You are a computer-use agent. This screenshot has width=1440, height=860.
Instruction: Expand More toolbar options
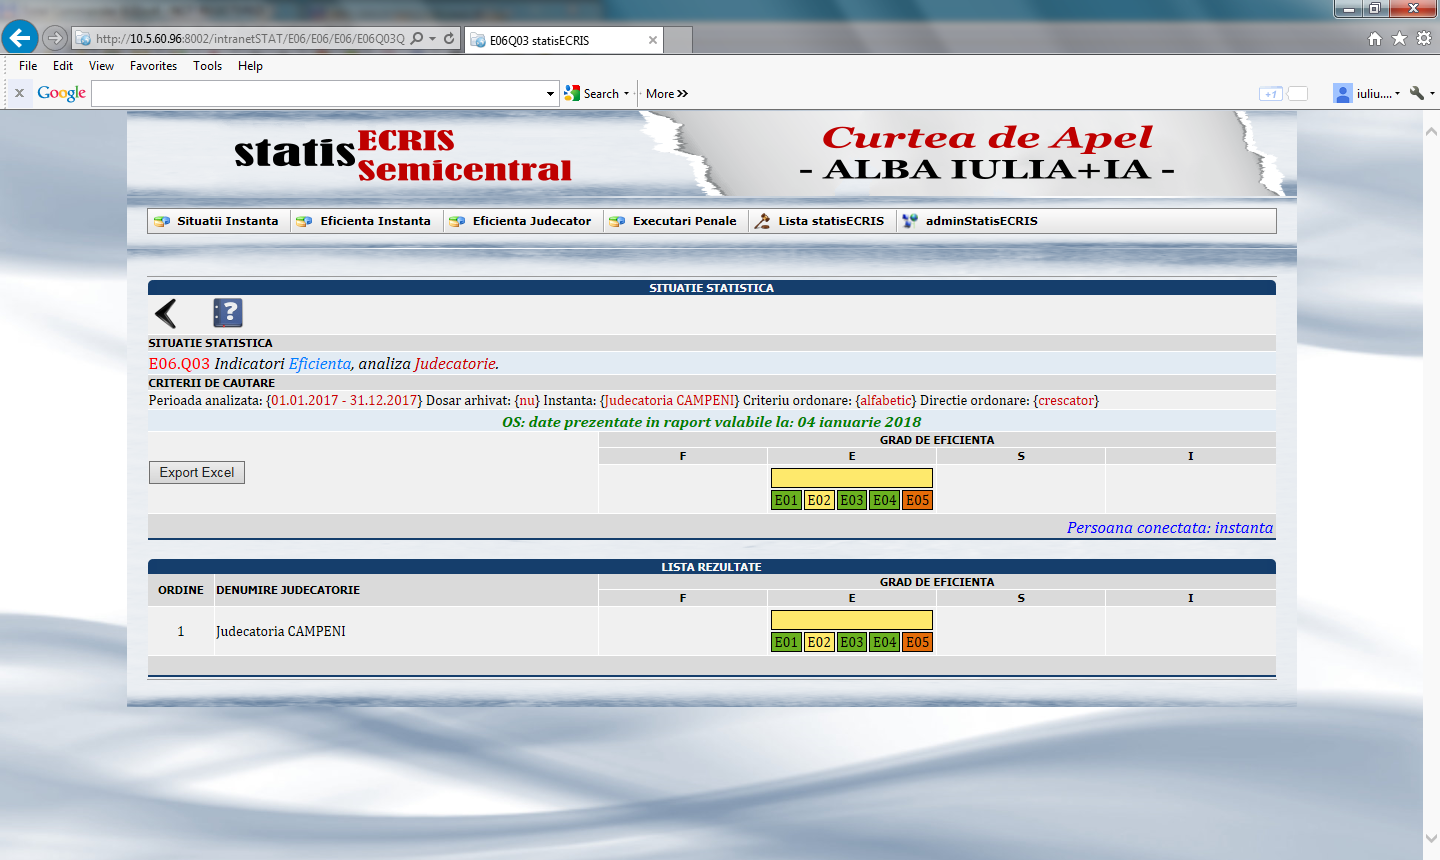tap(667, 94)
